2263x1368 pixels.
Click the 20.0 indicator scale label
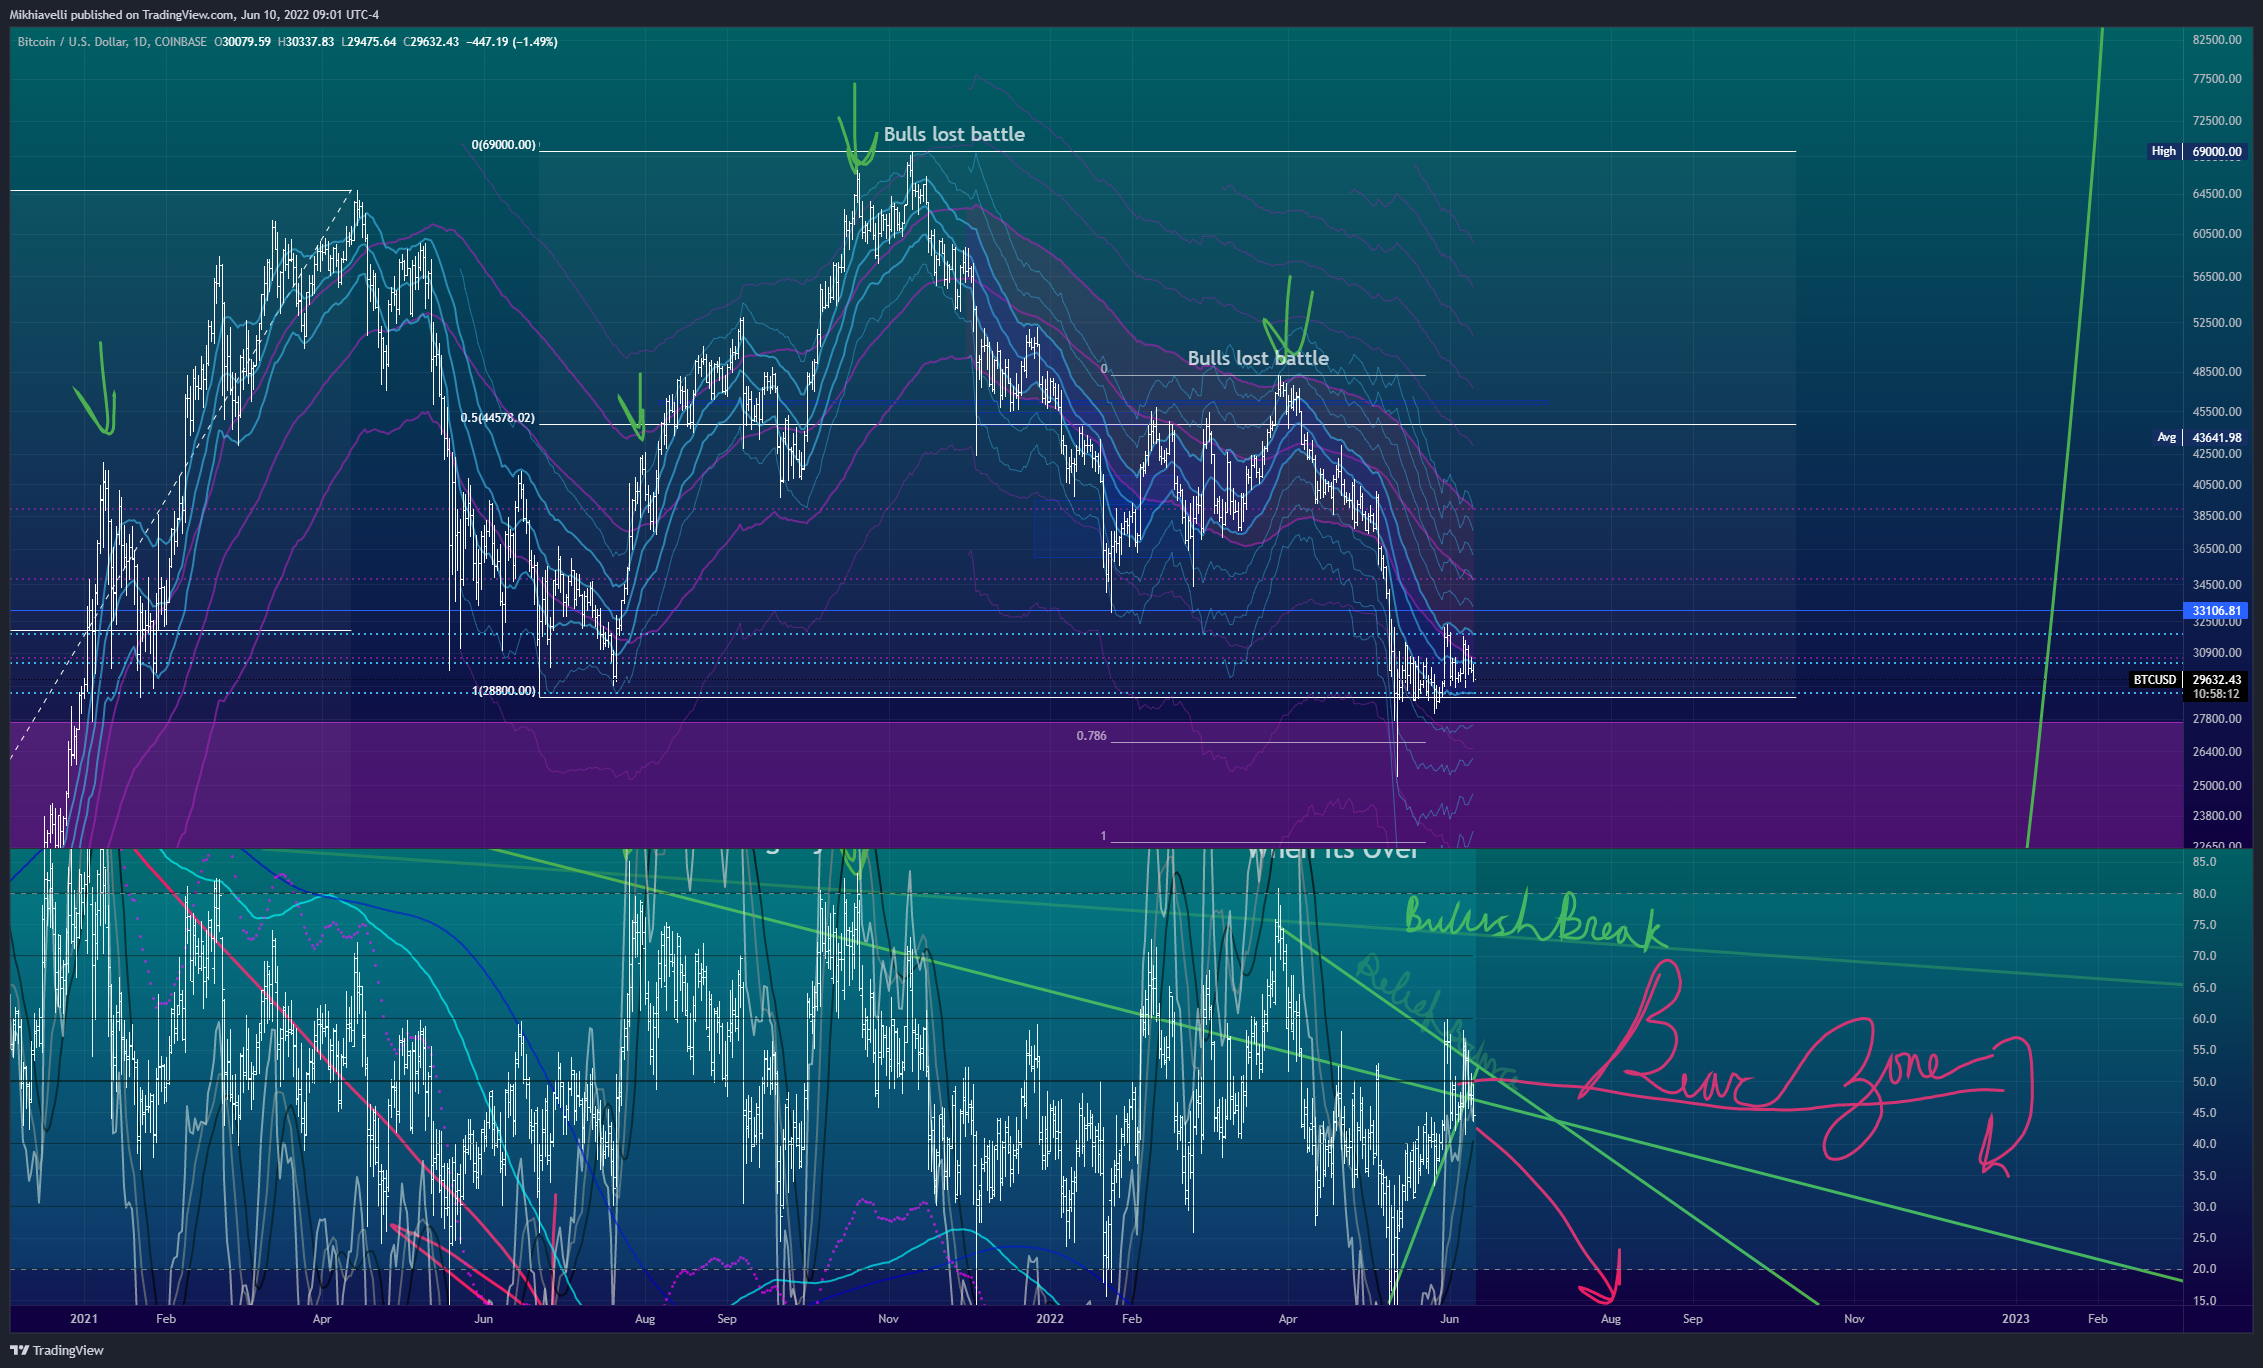(2204, 1269)
